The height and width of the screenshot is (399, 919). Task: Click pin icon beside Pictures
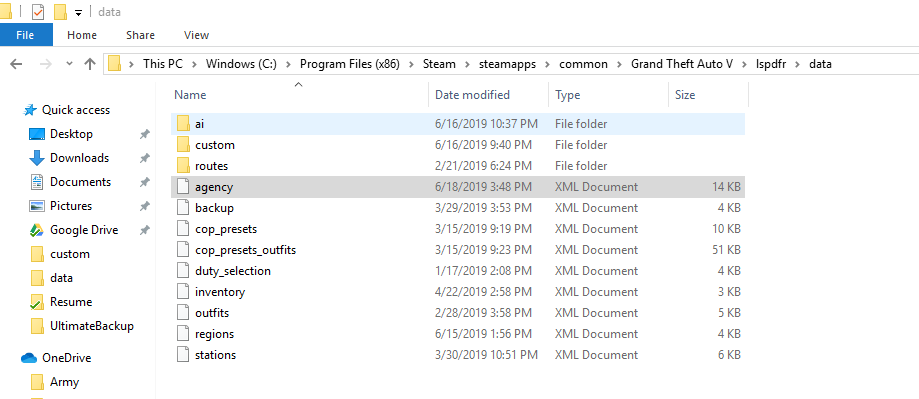pos(144,206)
